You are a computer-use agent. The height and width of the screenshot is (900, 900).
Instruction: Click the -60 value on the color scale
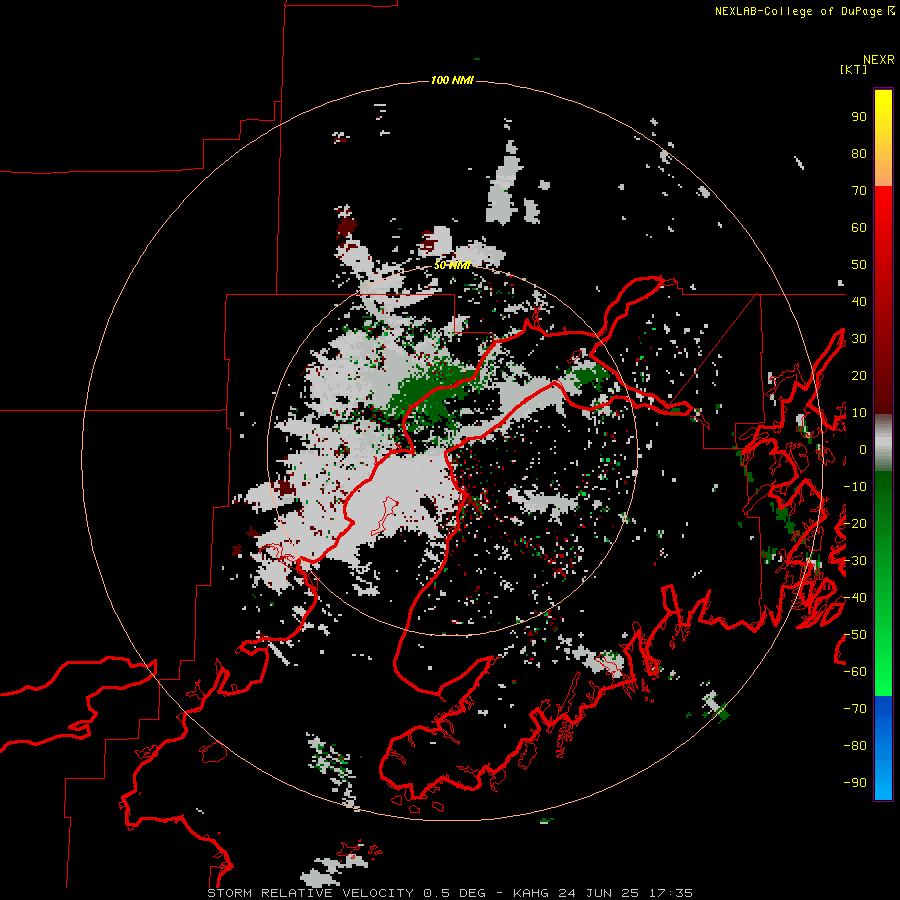(855, 672)
